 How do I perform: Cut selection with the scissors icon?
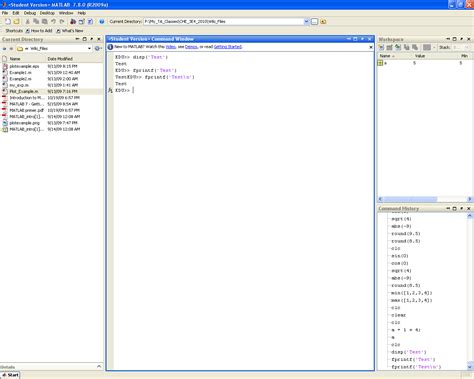[x=27, y=21]
